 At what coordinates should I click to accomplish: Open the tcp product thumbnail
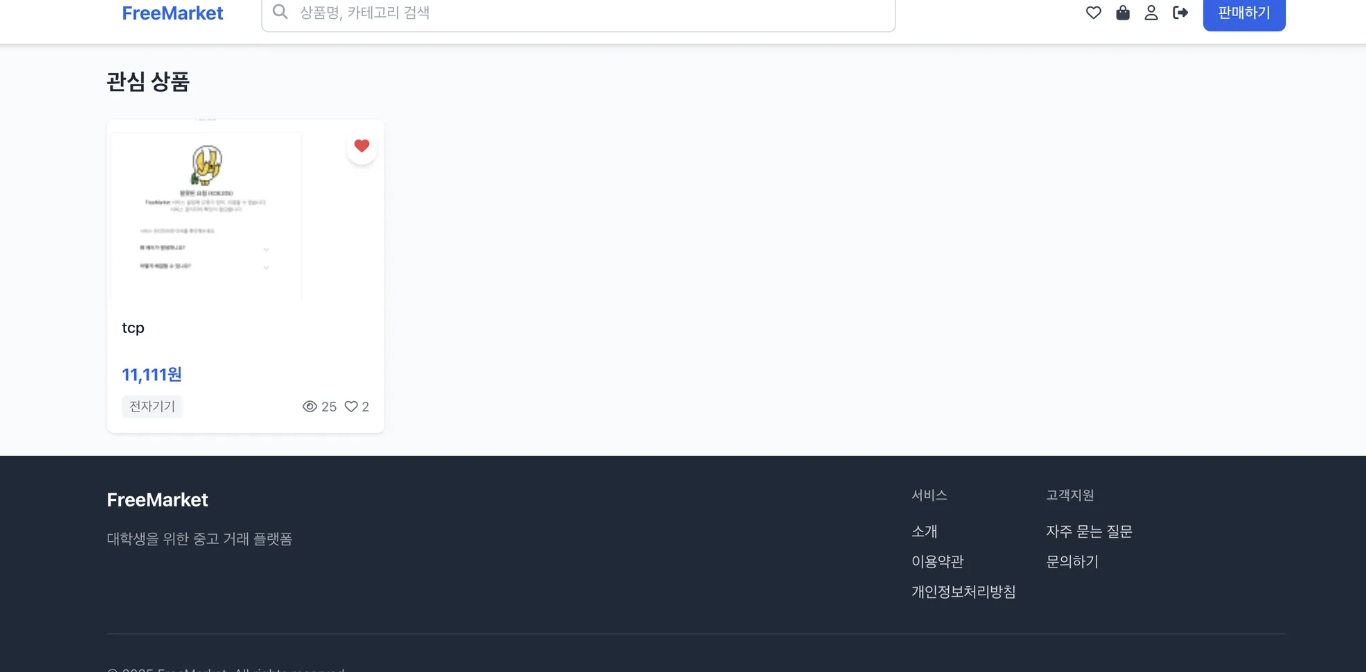point(245,210)
